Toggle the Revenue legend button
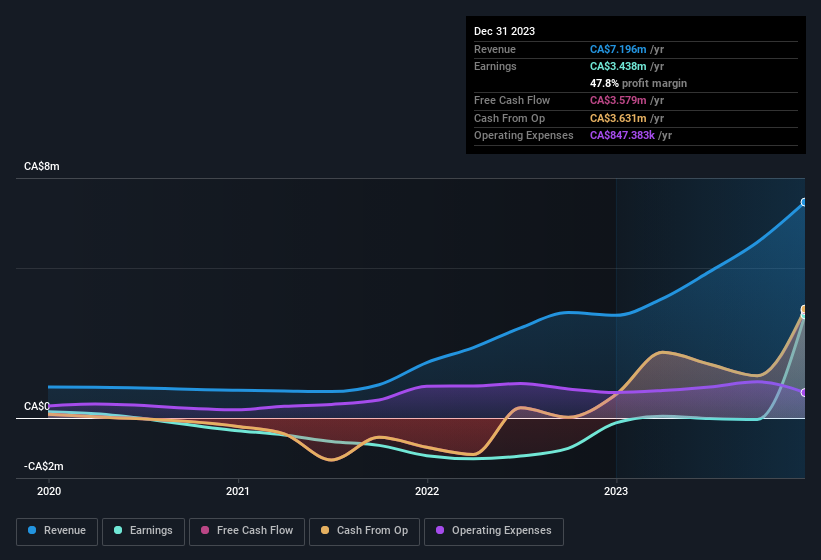The height and width of the screenshot is (560, 821). [57, 531]
